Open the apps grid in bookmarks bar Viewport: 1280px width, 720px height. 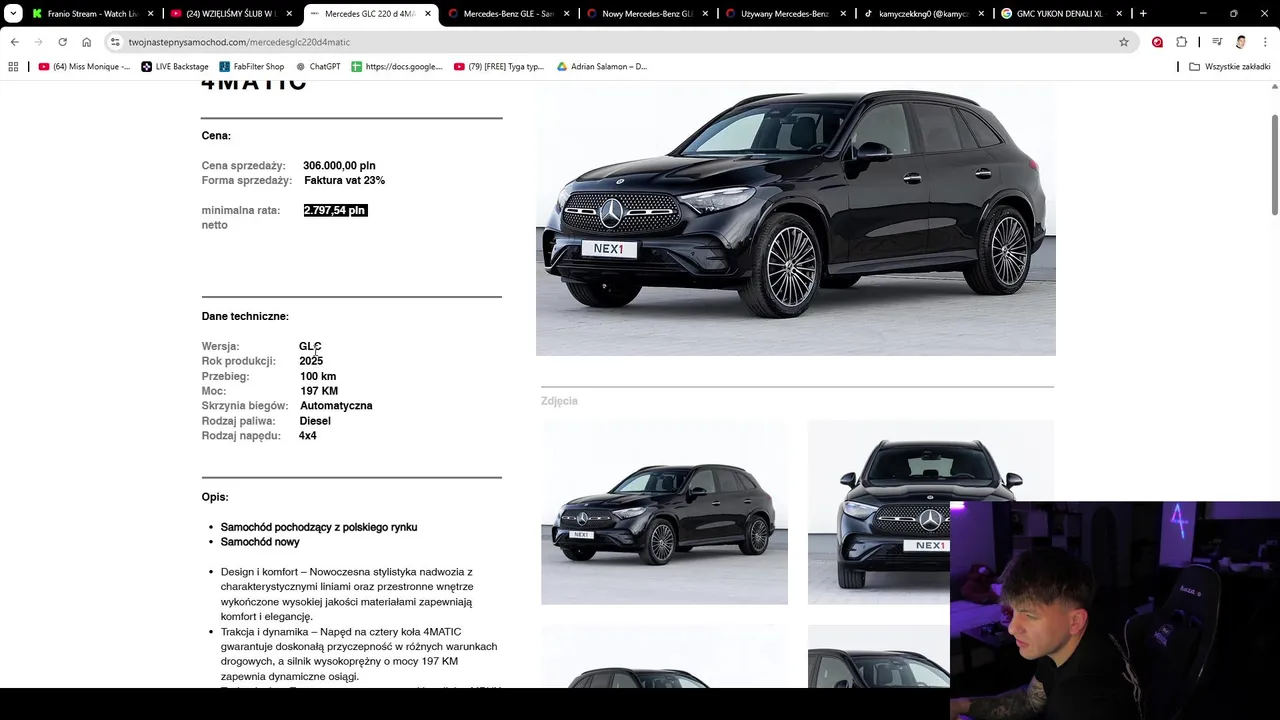tap(13, 67)
